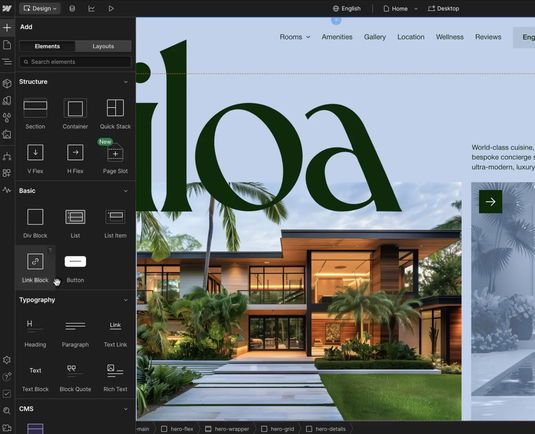
Task: Click the help question mark on Link Block
Action: click(50, 250)
